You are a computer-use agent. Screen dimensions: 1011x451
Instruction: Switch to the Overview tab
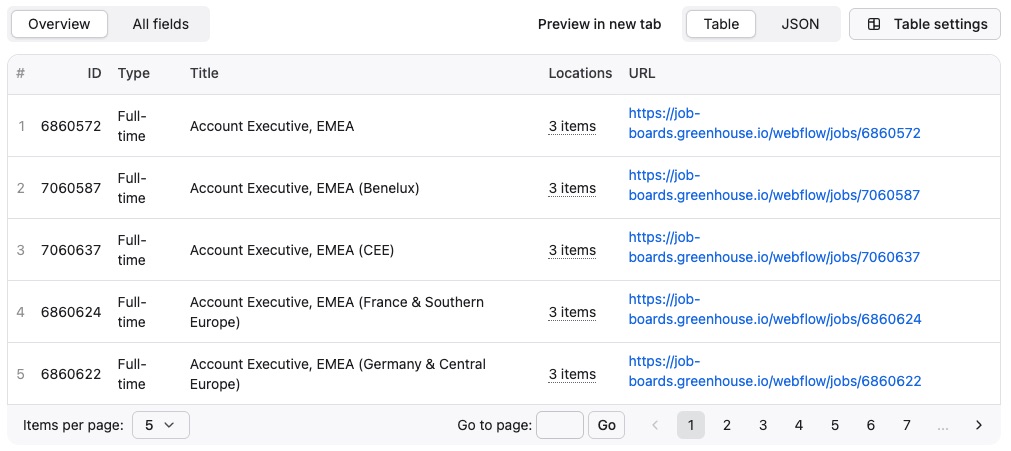click(59, 24)
